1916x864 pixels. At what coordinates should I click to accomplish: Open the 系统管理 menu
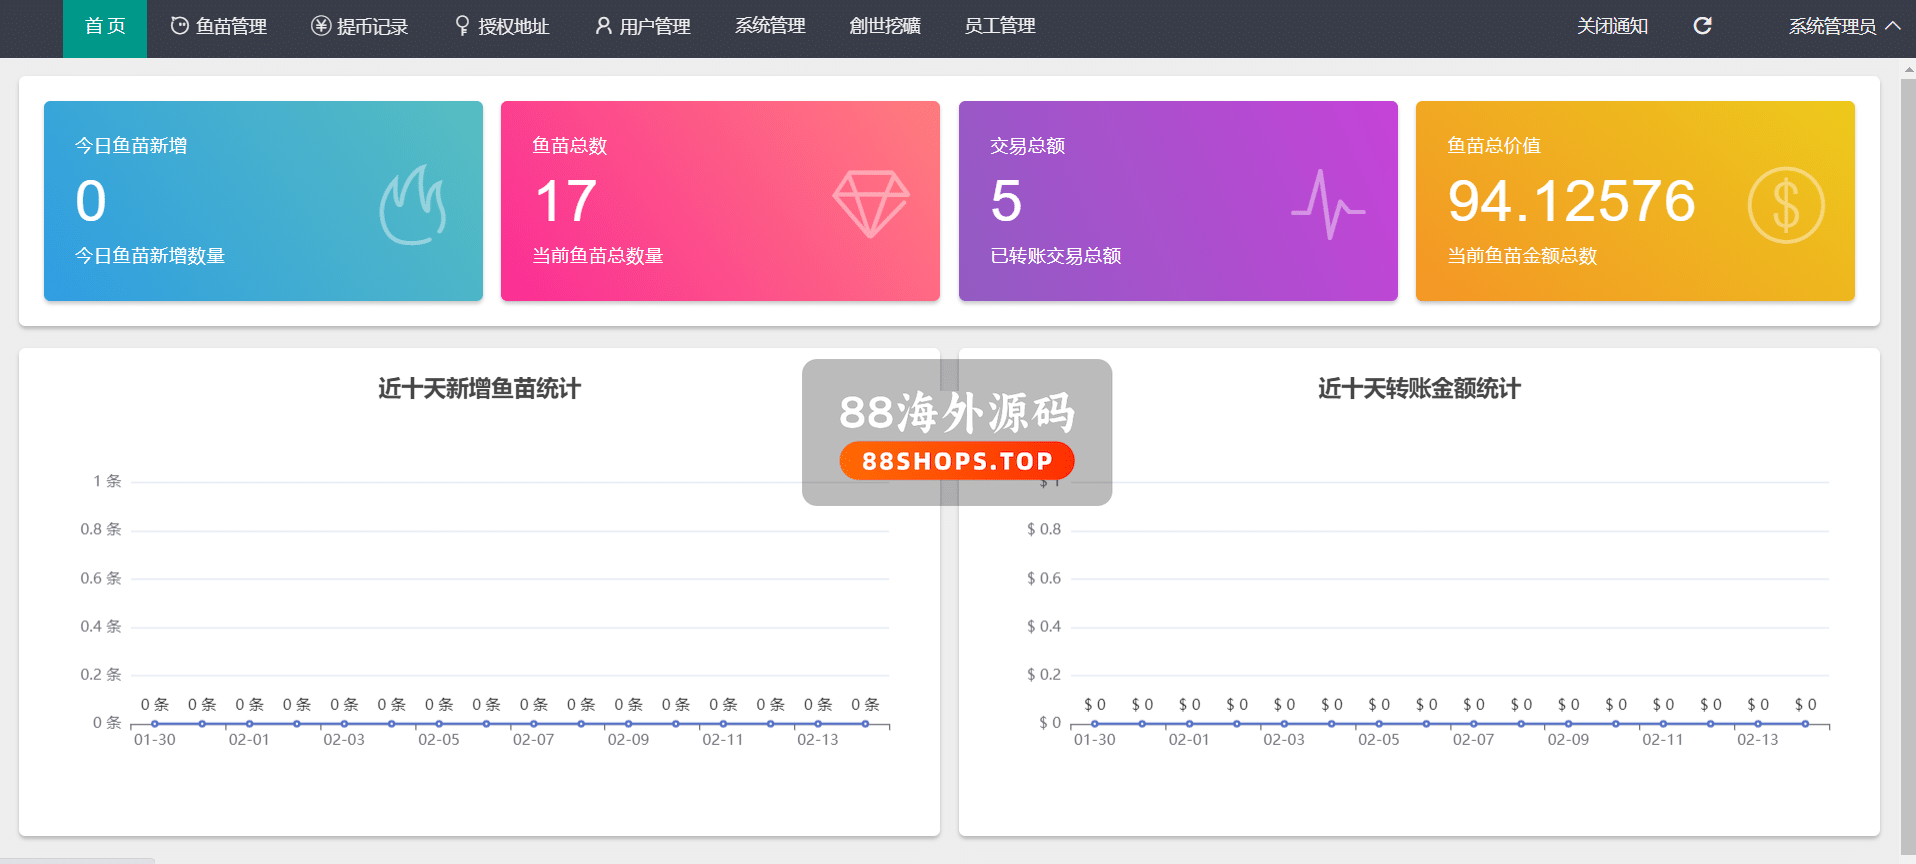tap(770, 26)
